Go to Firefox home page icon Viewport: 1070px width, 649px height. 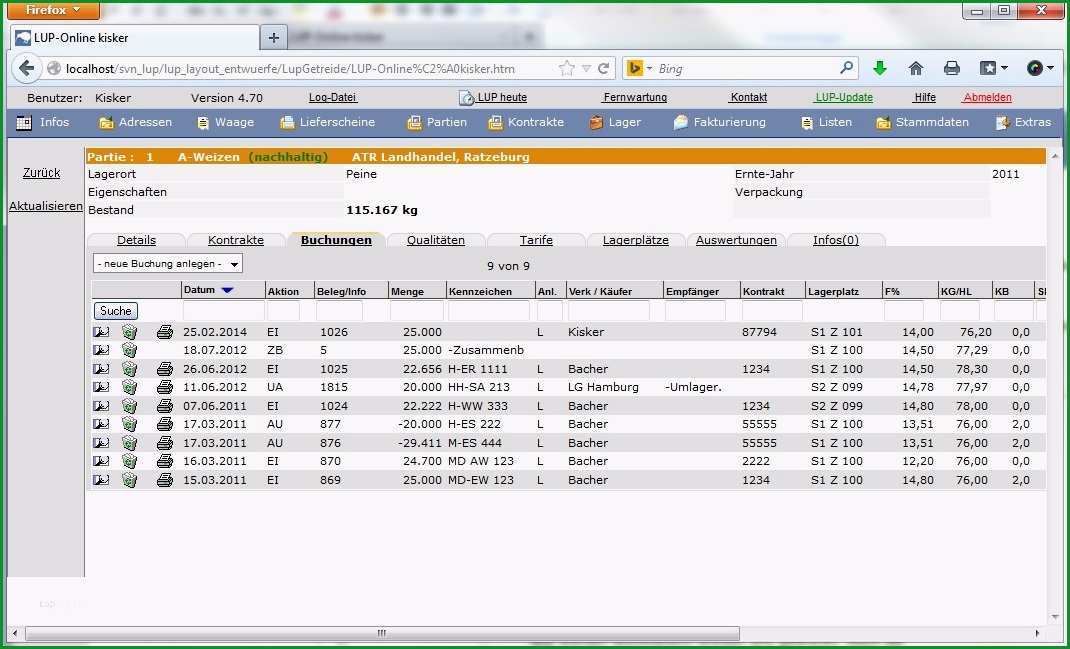pyautogui.click(x=916, y=68)
